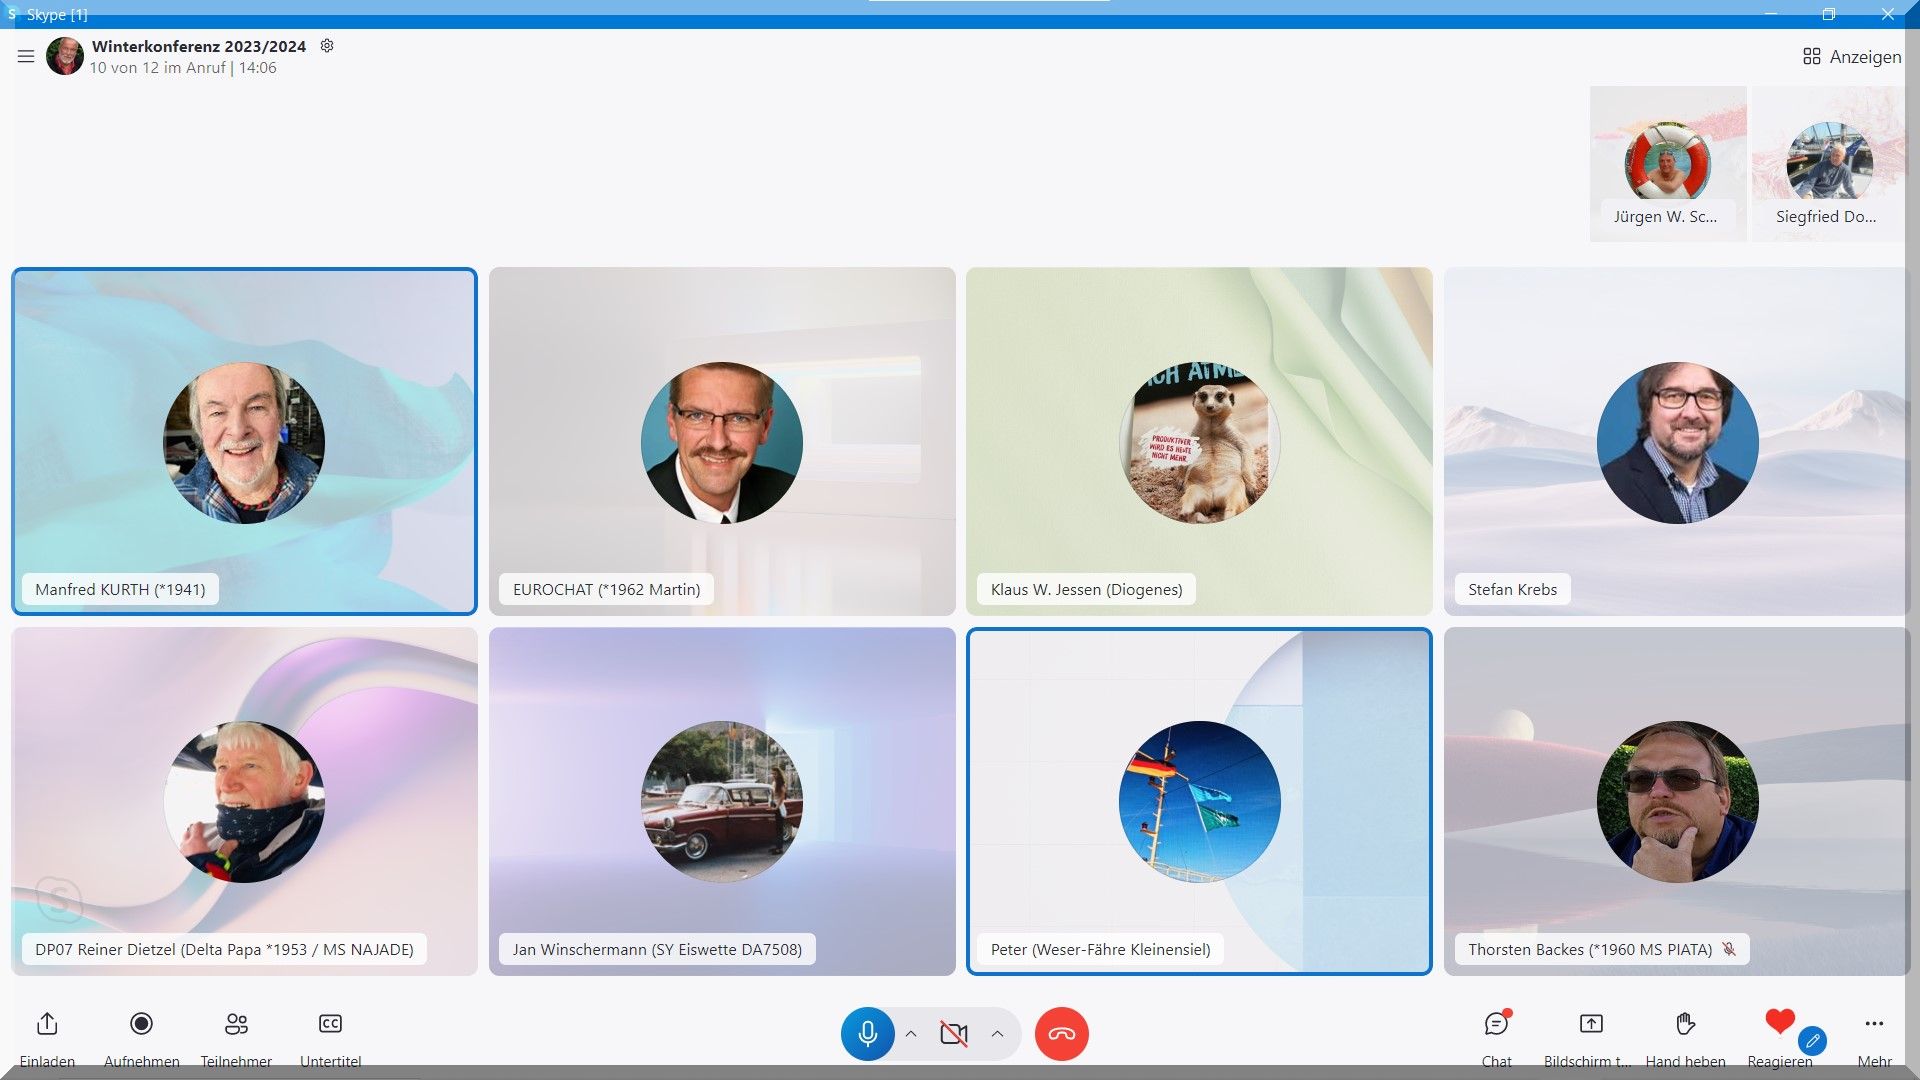The image size is (1920, 1080).
Task: Expand the microphone options chevron
Action: [911, 1034]
